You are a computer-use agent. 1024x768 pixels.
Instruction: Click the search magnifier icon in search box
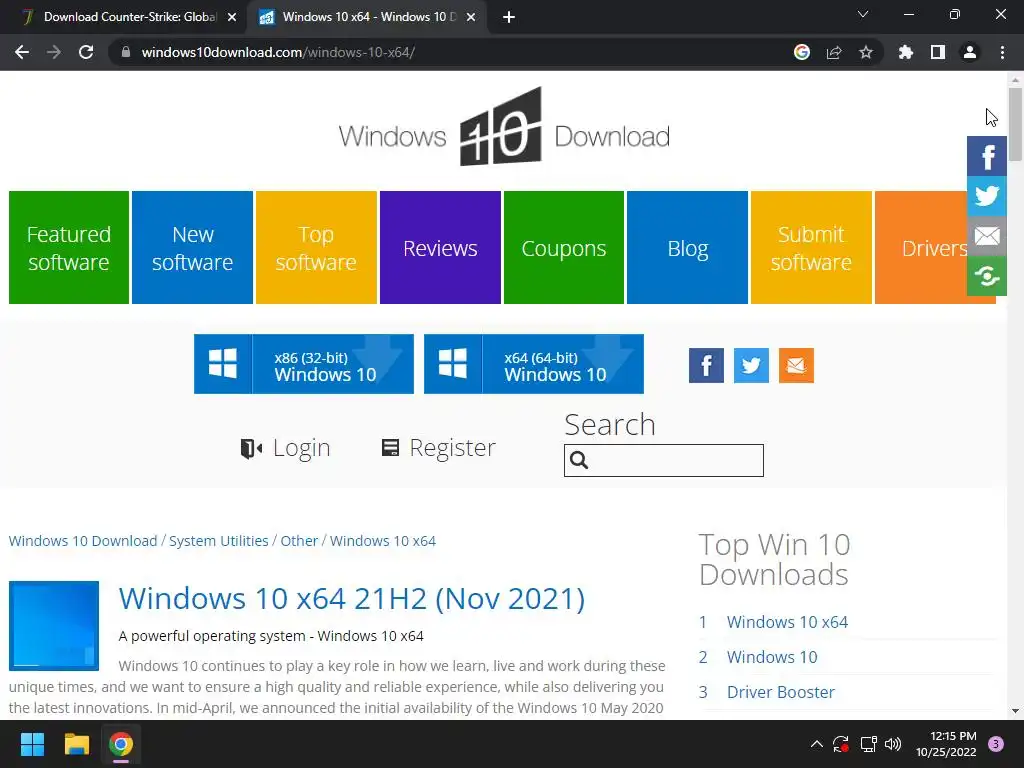[x=579, y=460]
